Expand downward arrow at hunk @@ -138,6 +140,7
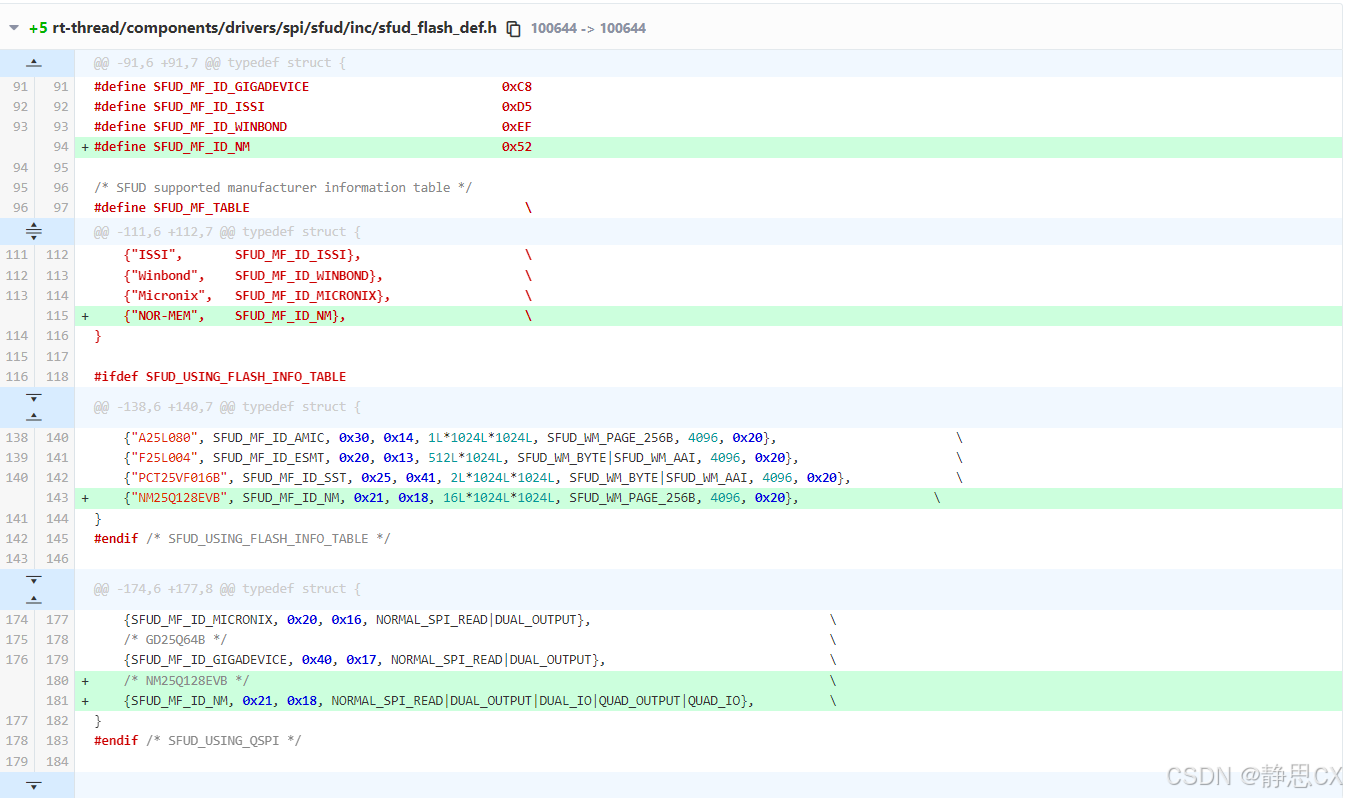Image resolution: width=1347 pixels, height=798 pixels. tap(33, 398)
